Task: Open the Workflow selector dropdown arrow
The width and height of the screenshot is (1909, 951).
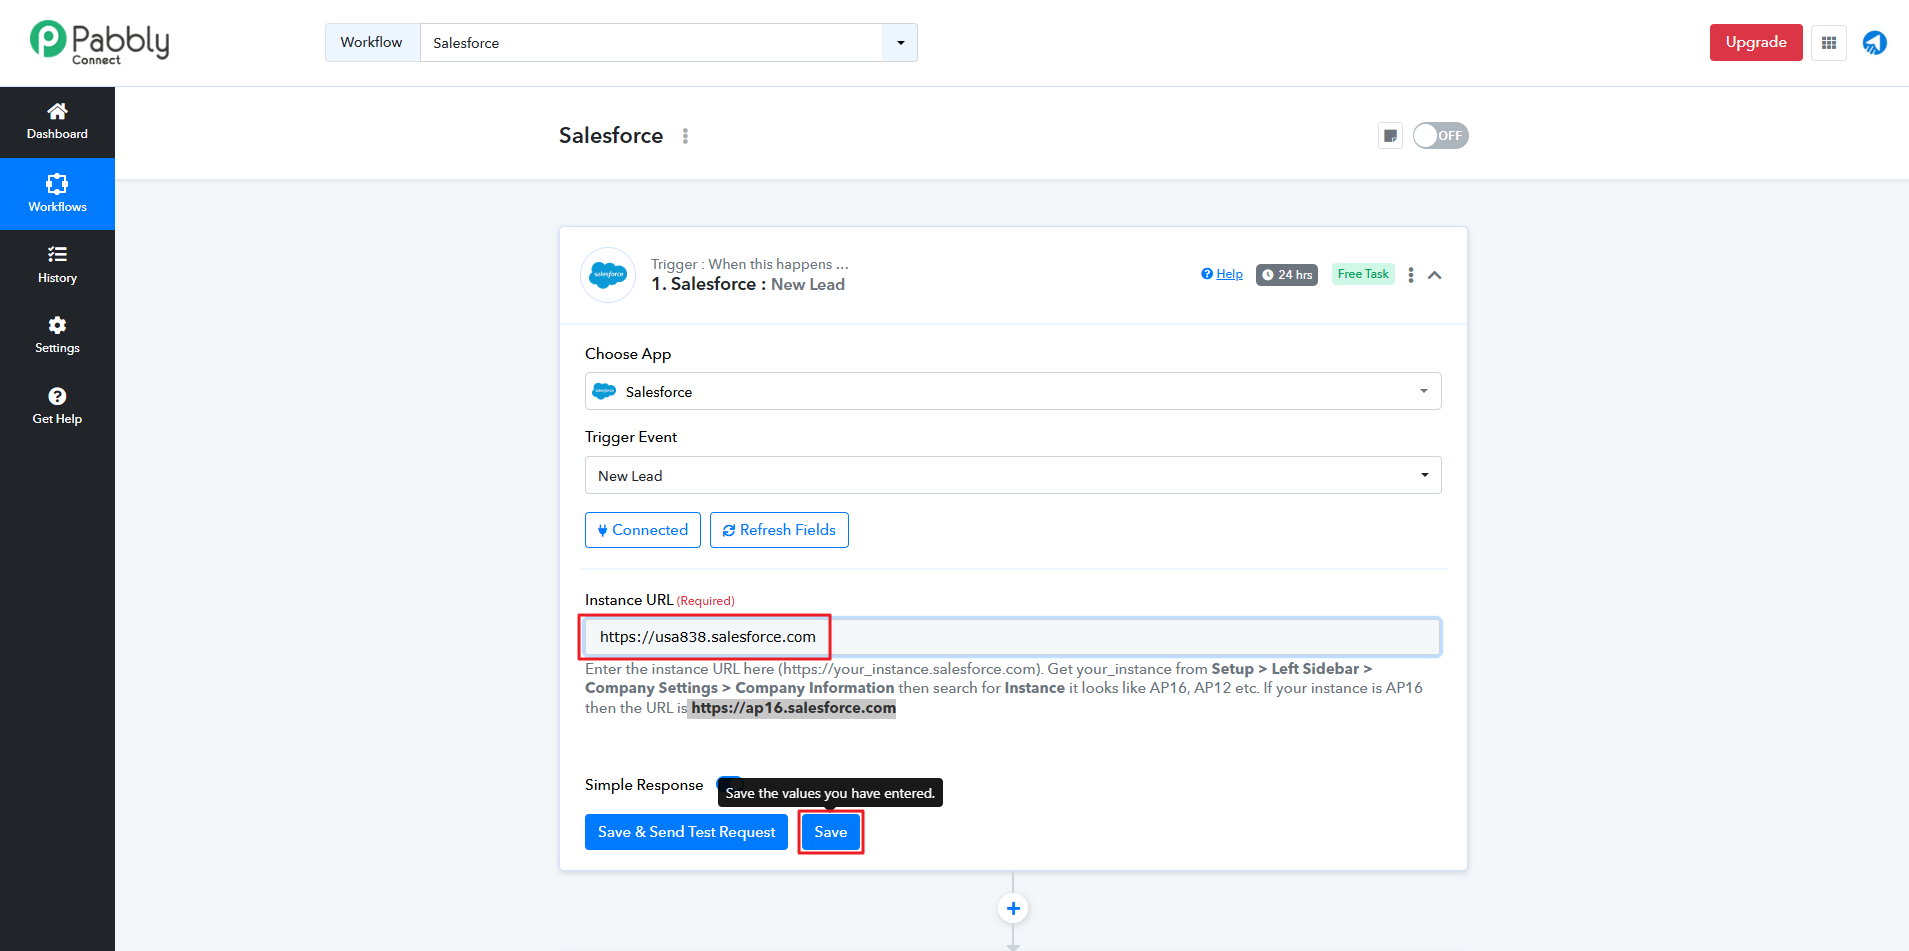Action: click(900, 43)
